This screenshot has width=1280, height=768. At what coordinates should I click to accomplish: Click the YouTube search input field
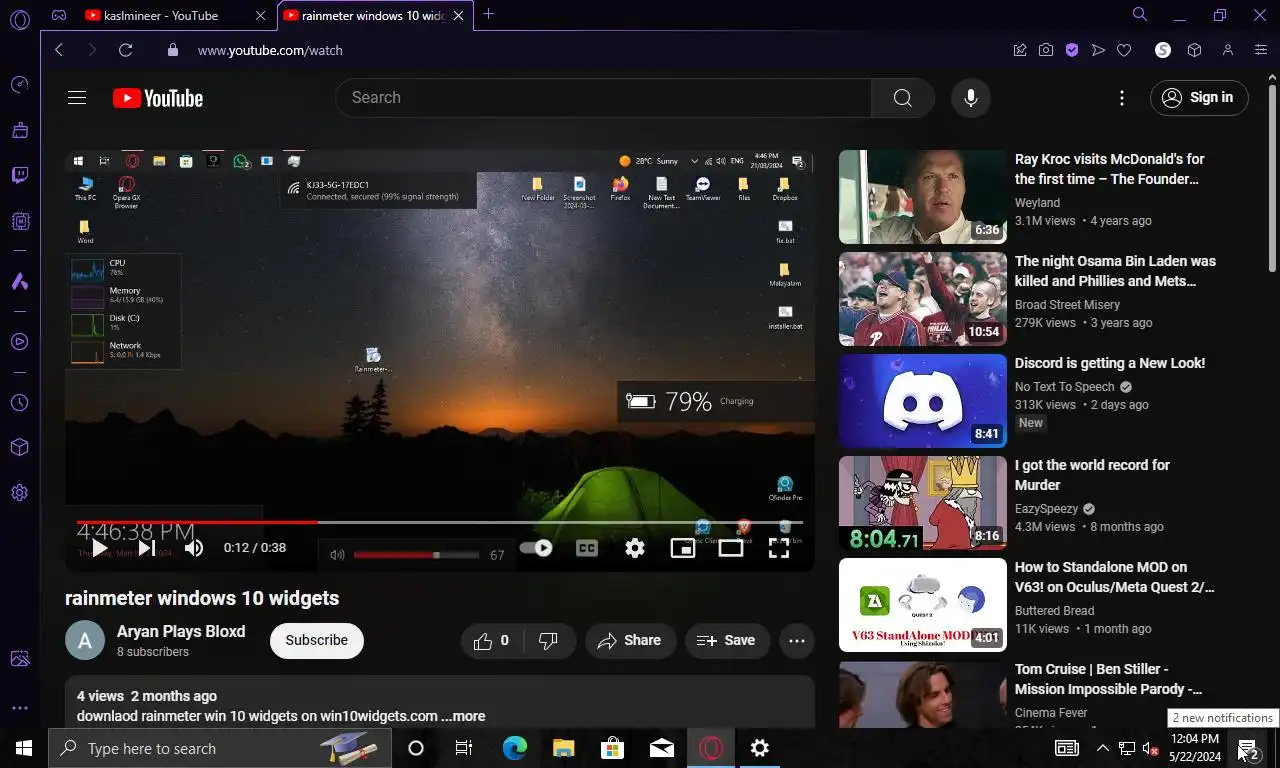point(603,98)
